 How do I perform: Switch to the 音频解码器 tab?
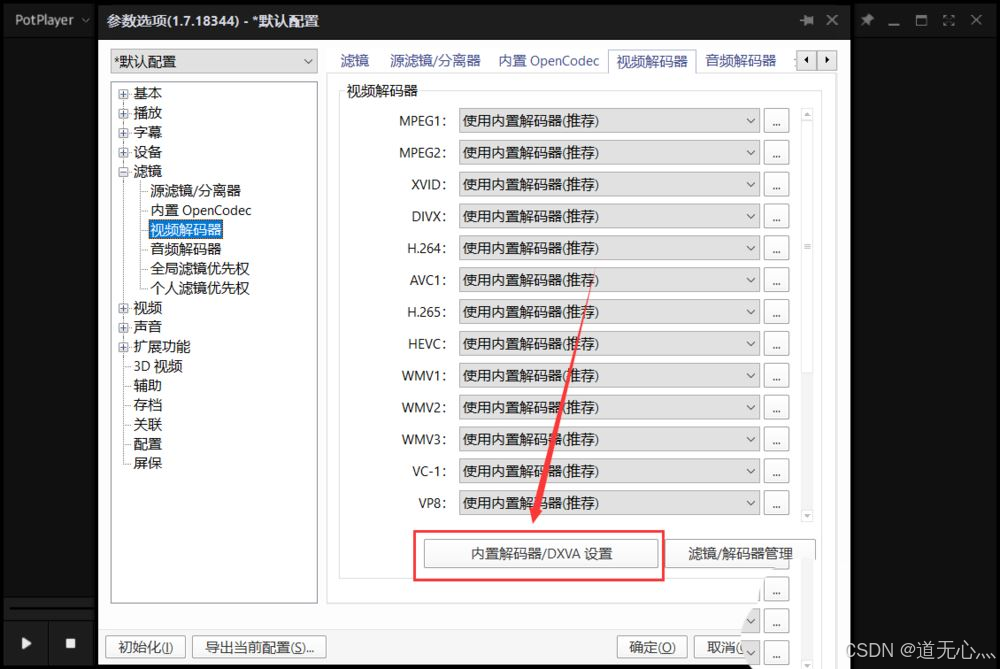click(740, 61)
